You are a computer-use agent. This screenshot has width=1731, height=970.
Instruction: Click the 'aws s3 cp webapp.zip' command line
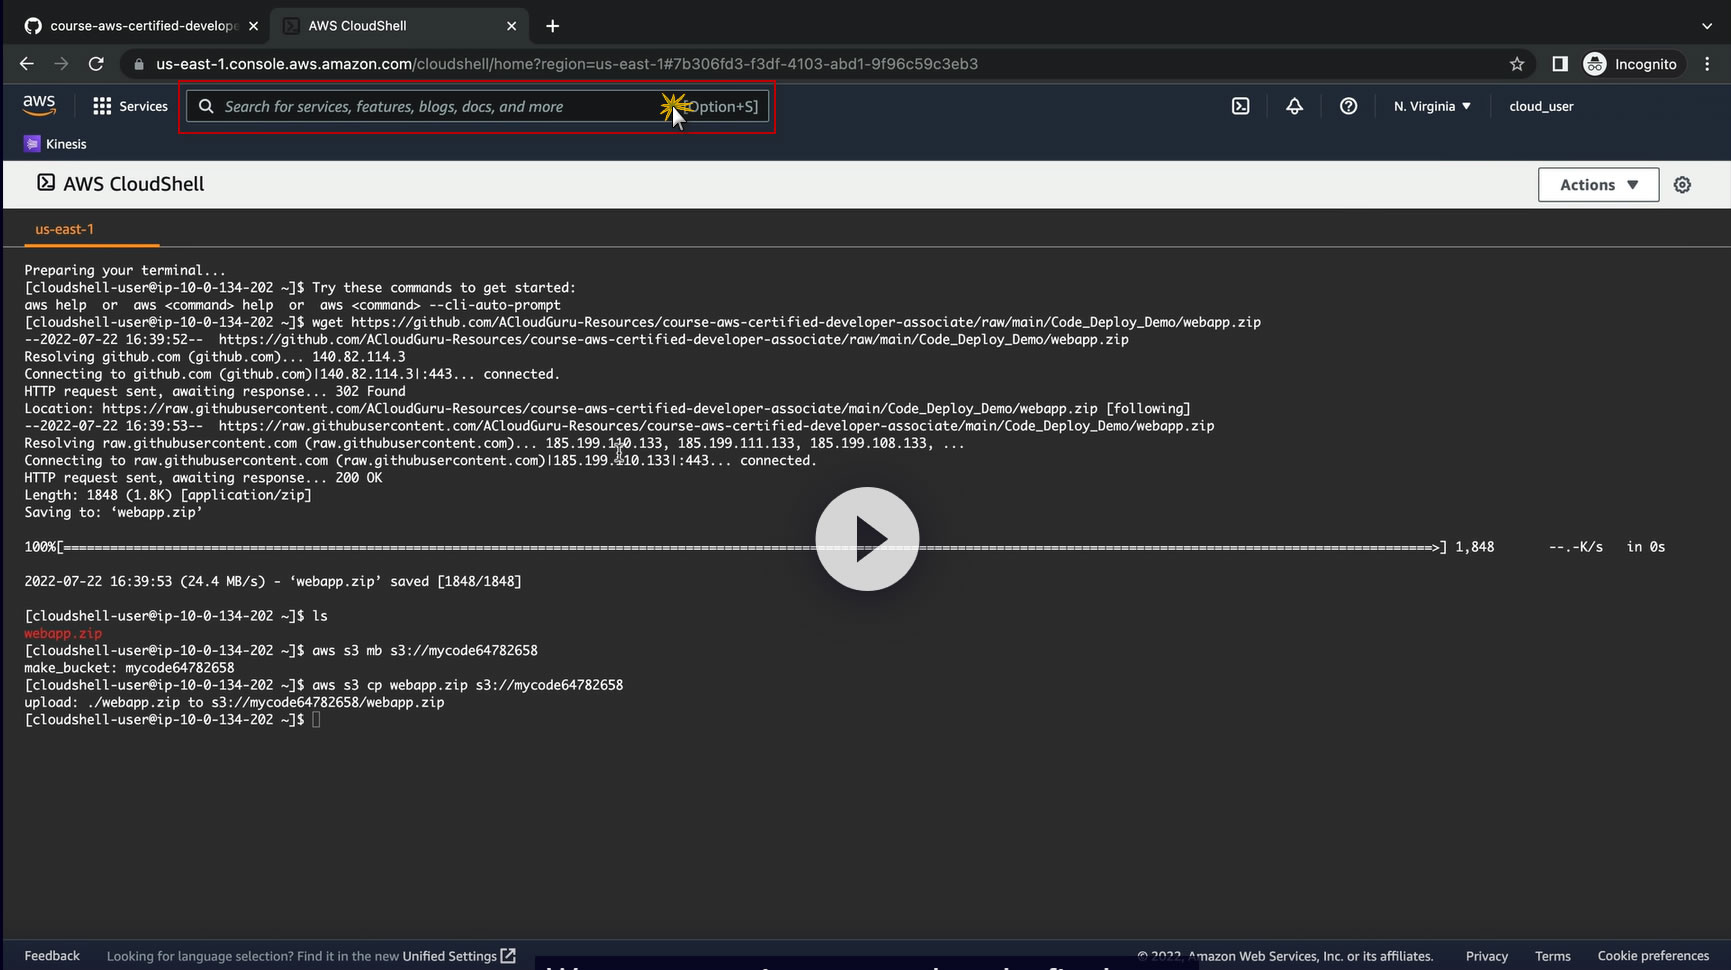click(x=323, y=685)
